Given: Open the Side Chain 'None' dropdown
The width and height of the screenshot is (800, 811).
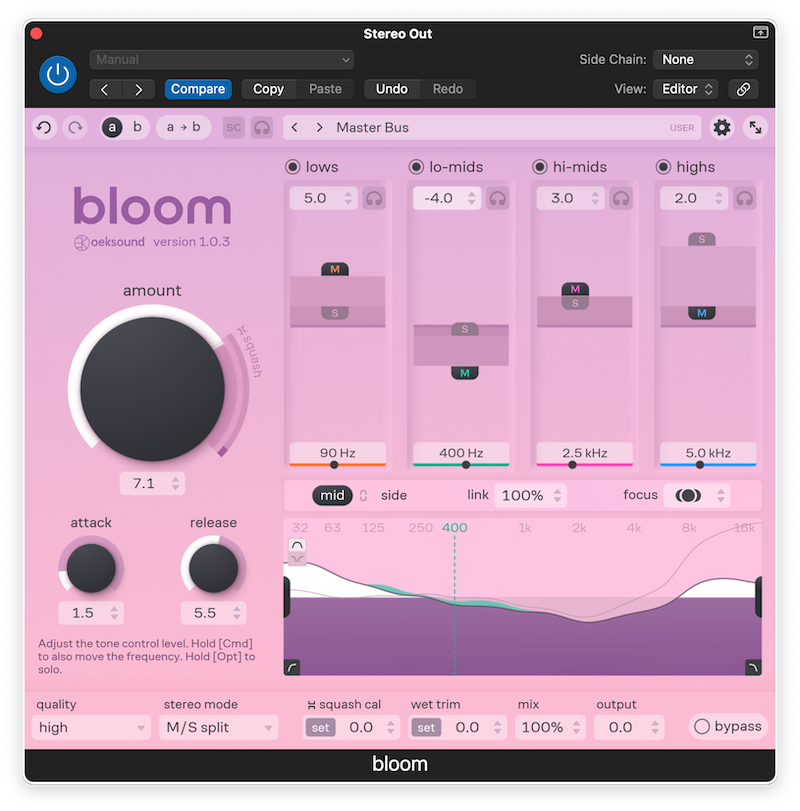Looking at the screenshot, I should click(x=706, y=59).
